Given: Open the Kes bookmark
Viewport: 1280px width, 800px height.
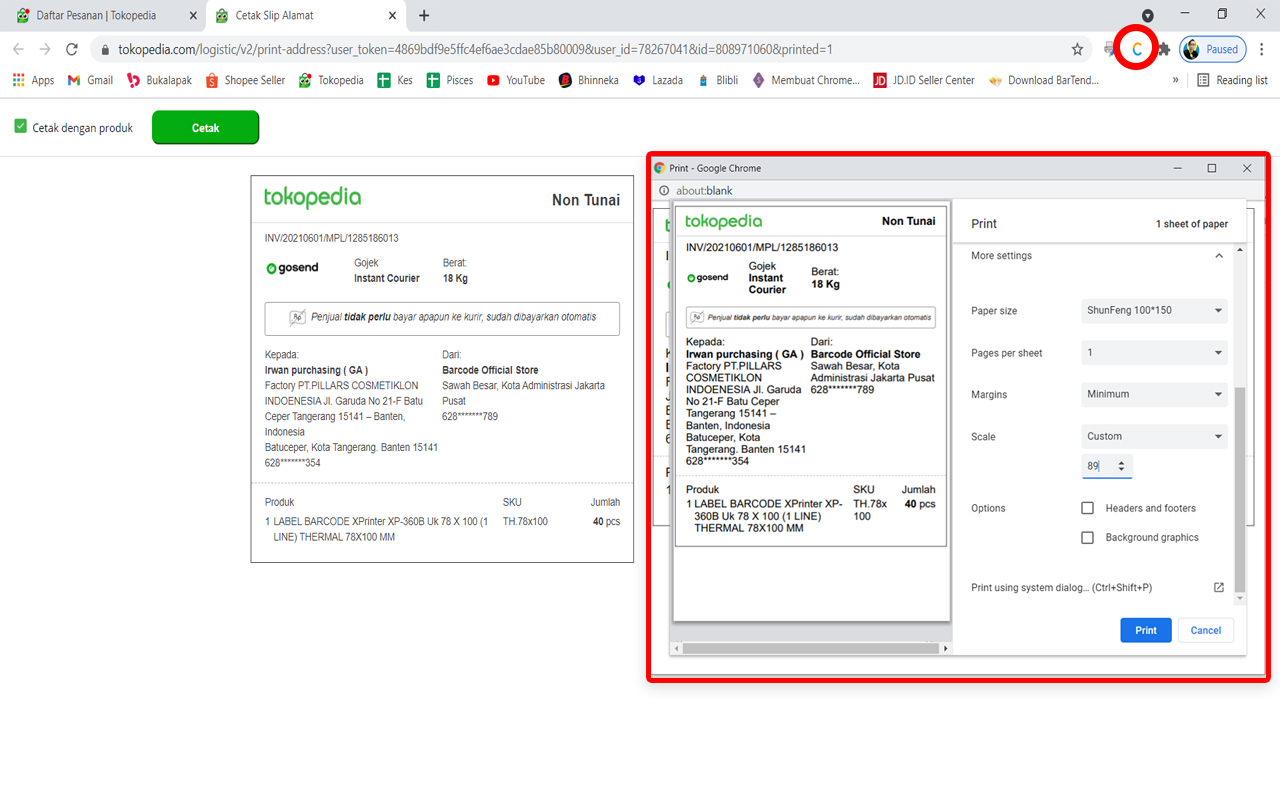Looking at the screenshot, I should (395, 80).
